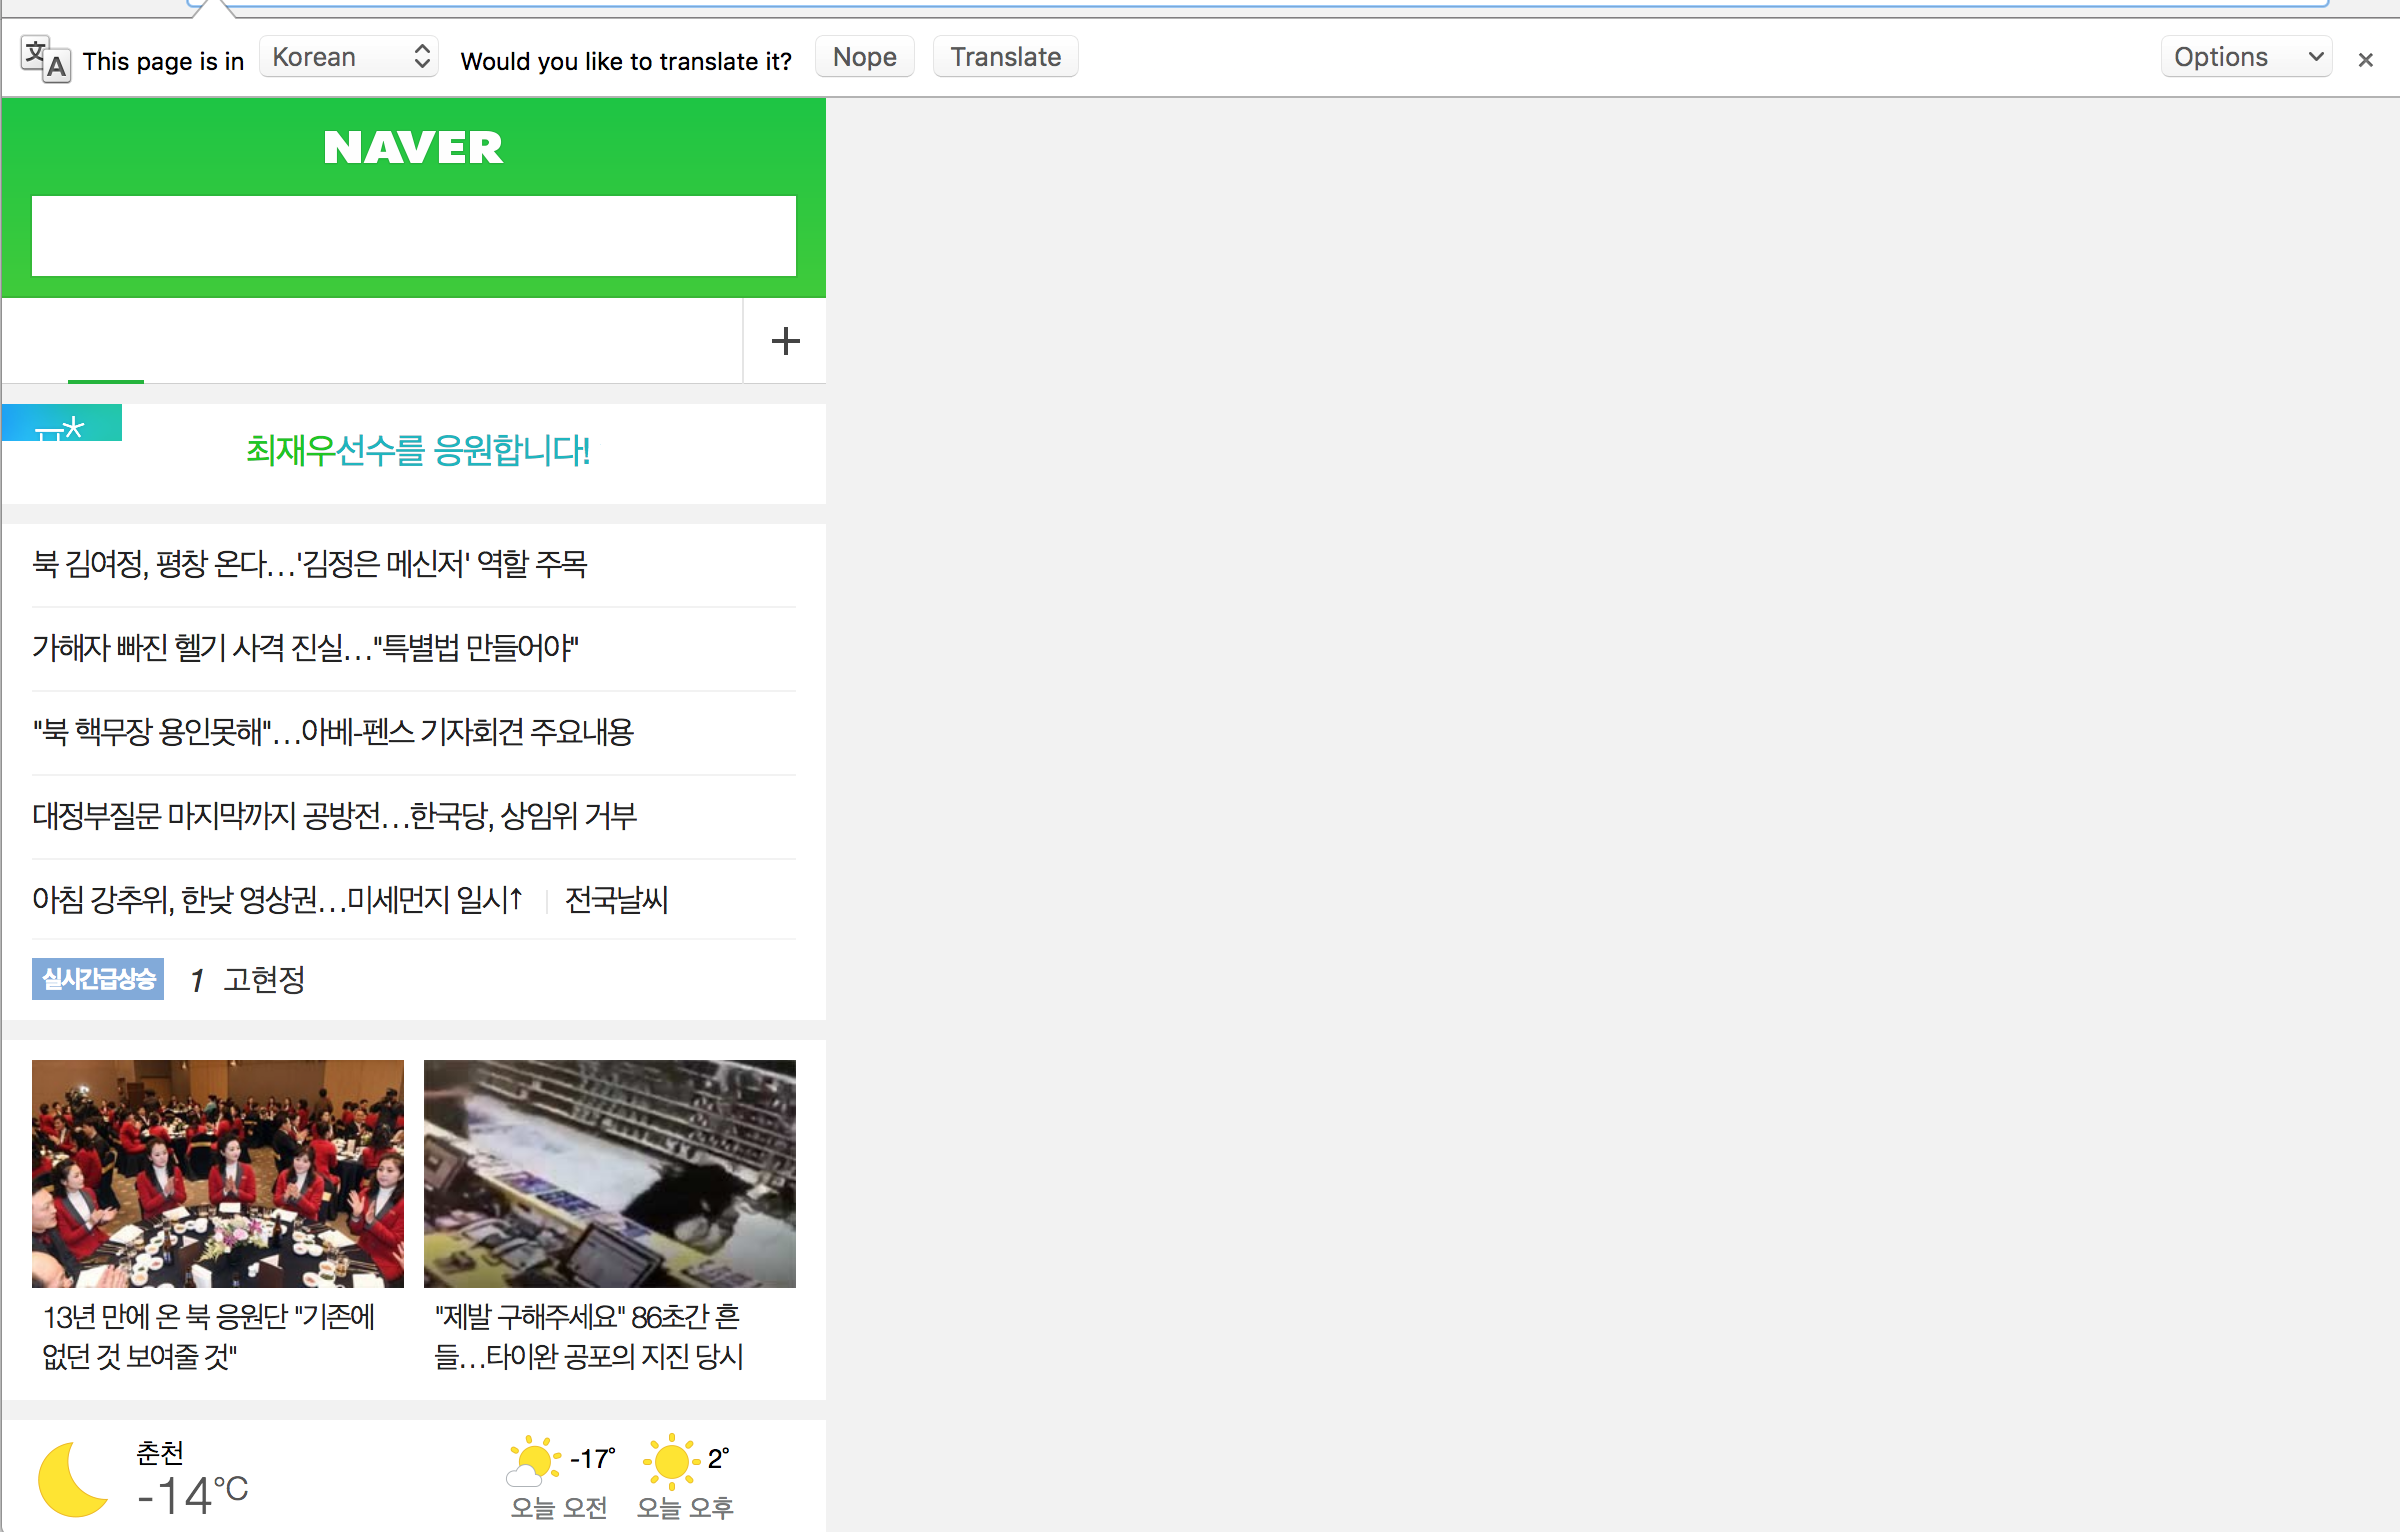The image size is (2400, 1532).
Task: Open the thumbnail of cheering squad in red
Action: pyautogui.click(x=218, y=1173)
